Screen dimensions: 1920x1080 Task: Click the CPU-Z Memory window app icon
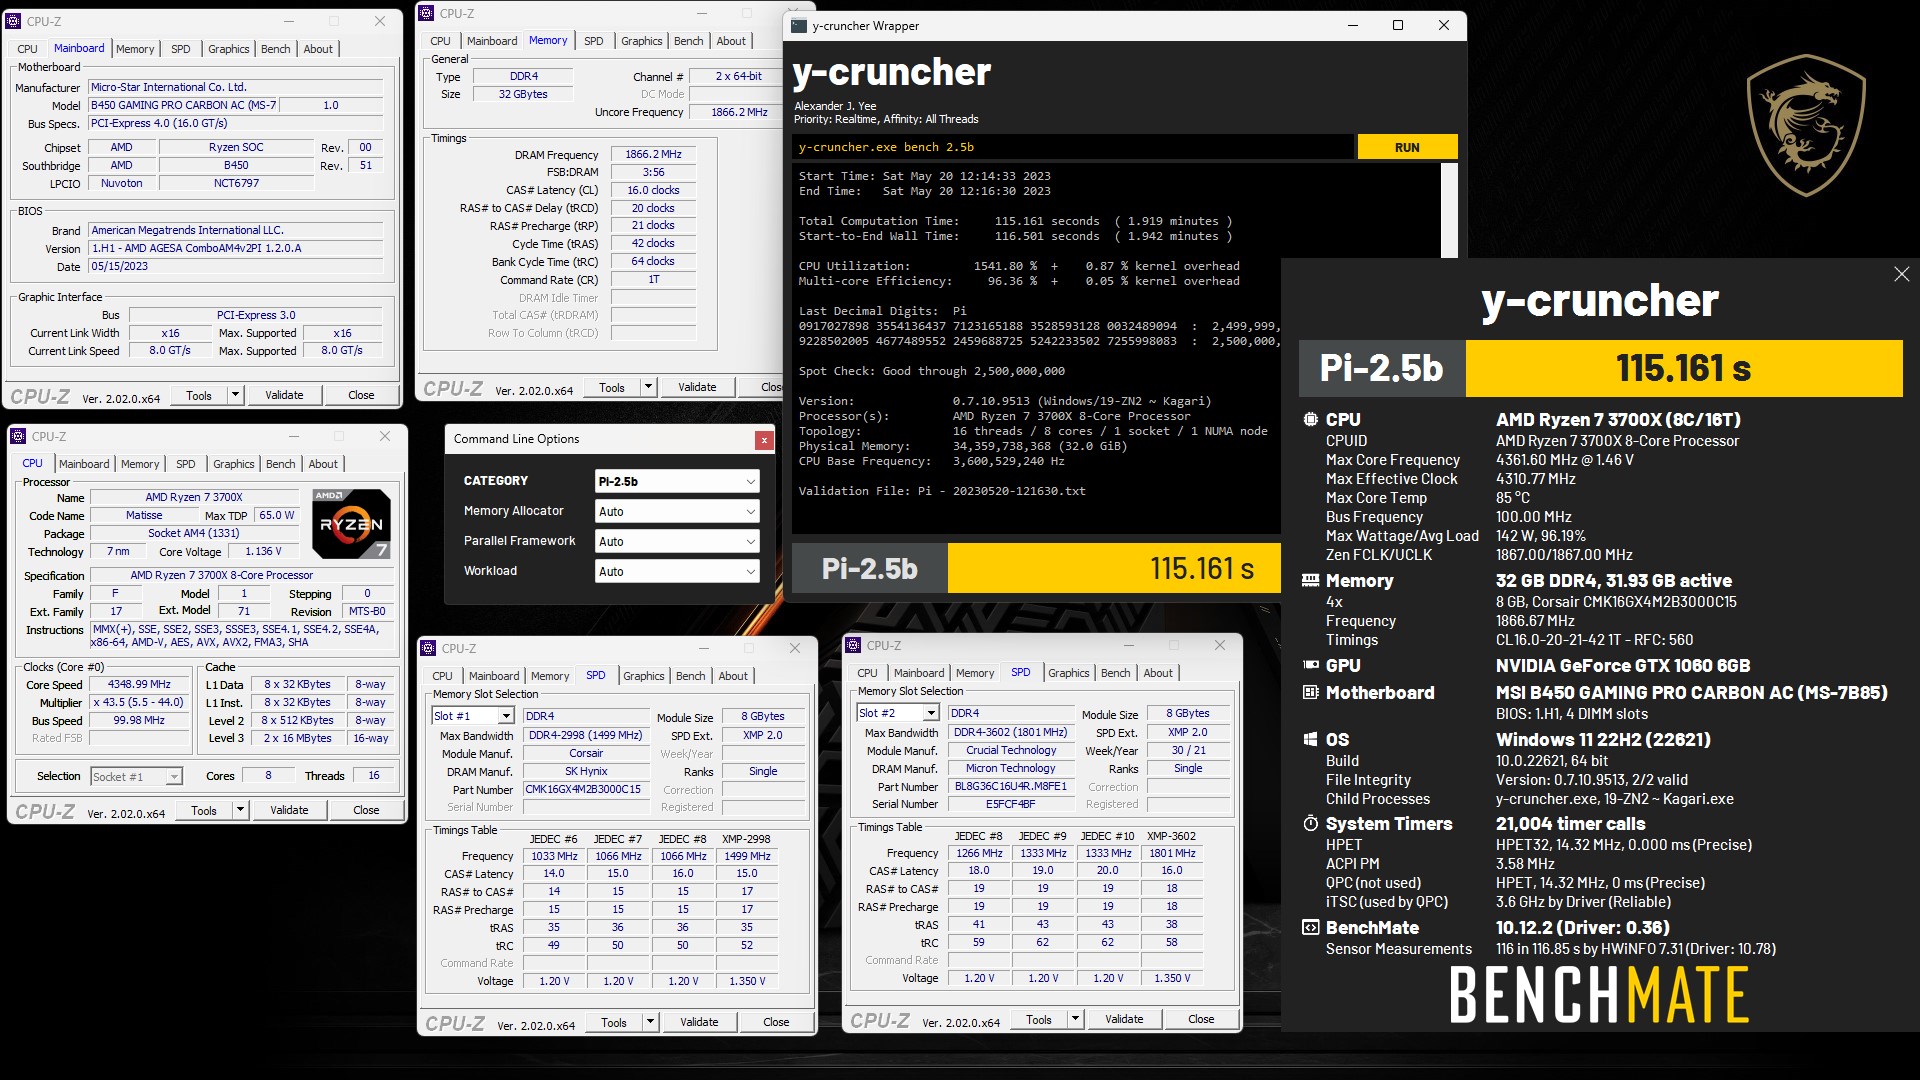pos(427,13)
